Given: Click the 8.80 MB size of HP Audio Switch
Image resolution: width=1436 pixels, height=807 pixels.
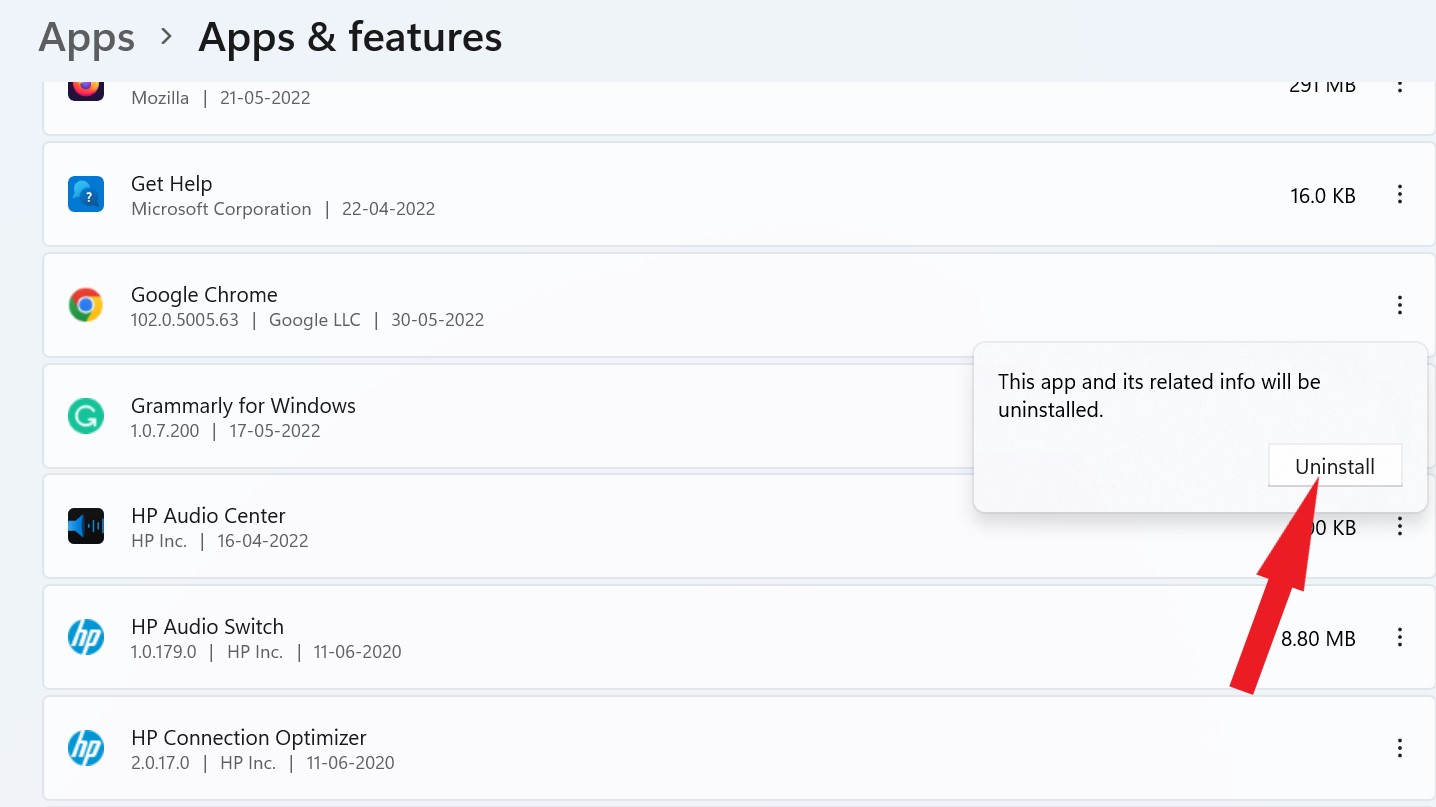Looking at the screenshot, I should coord(1318,638).
